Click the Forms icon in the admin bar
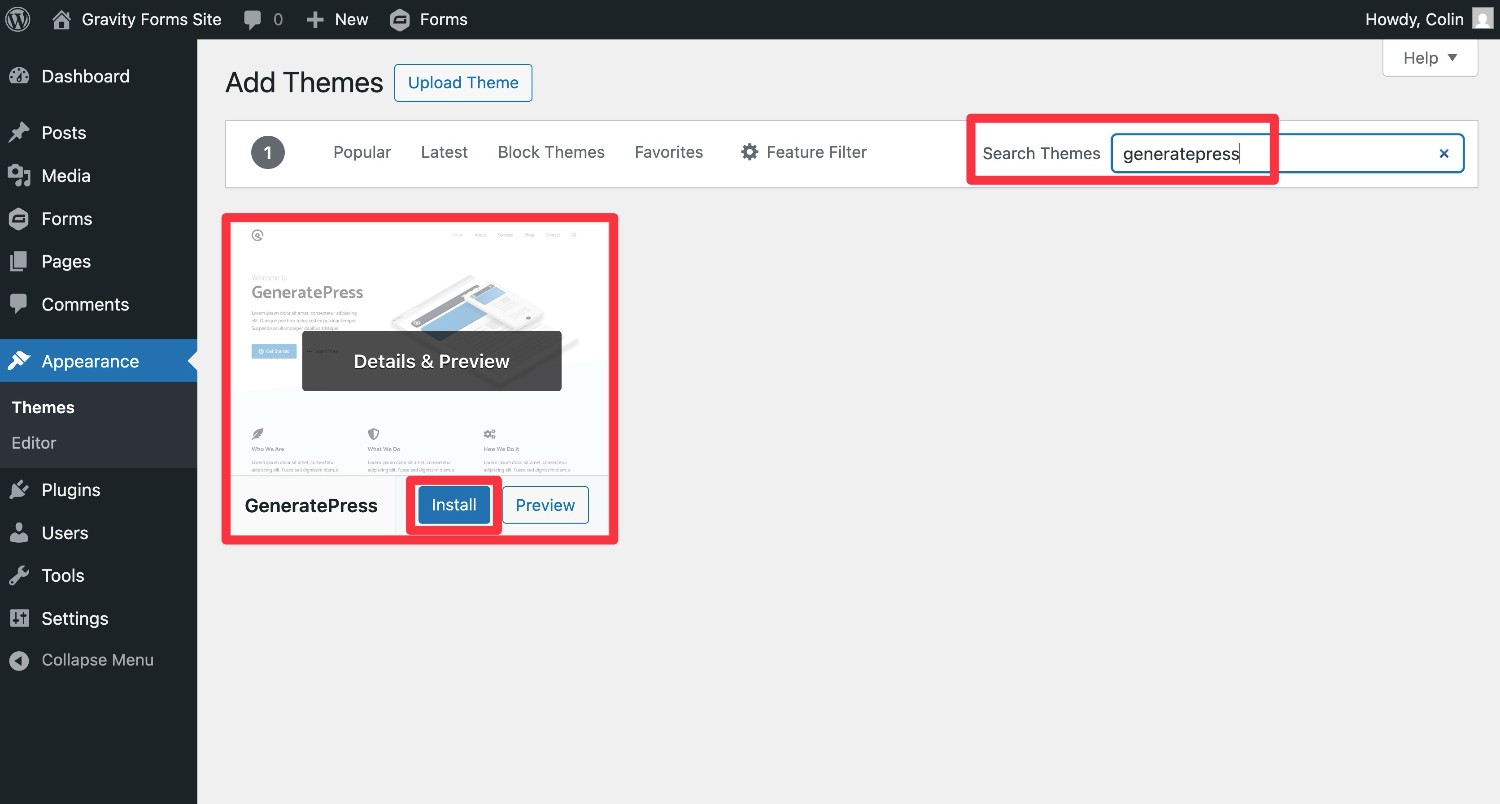 click(x=400, y=19)
